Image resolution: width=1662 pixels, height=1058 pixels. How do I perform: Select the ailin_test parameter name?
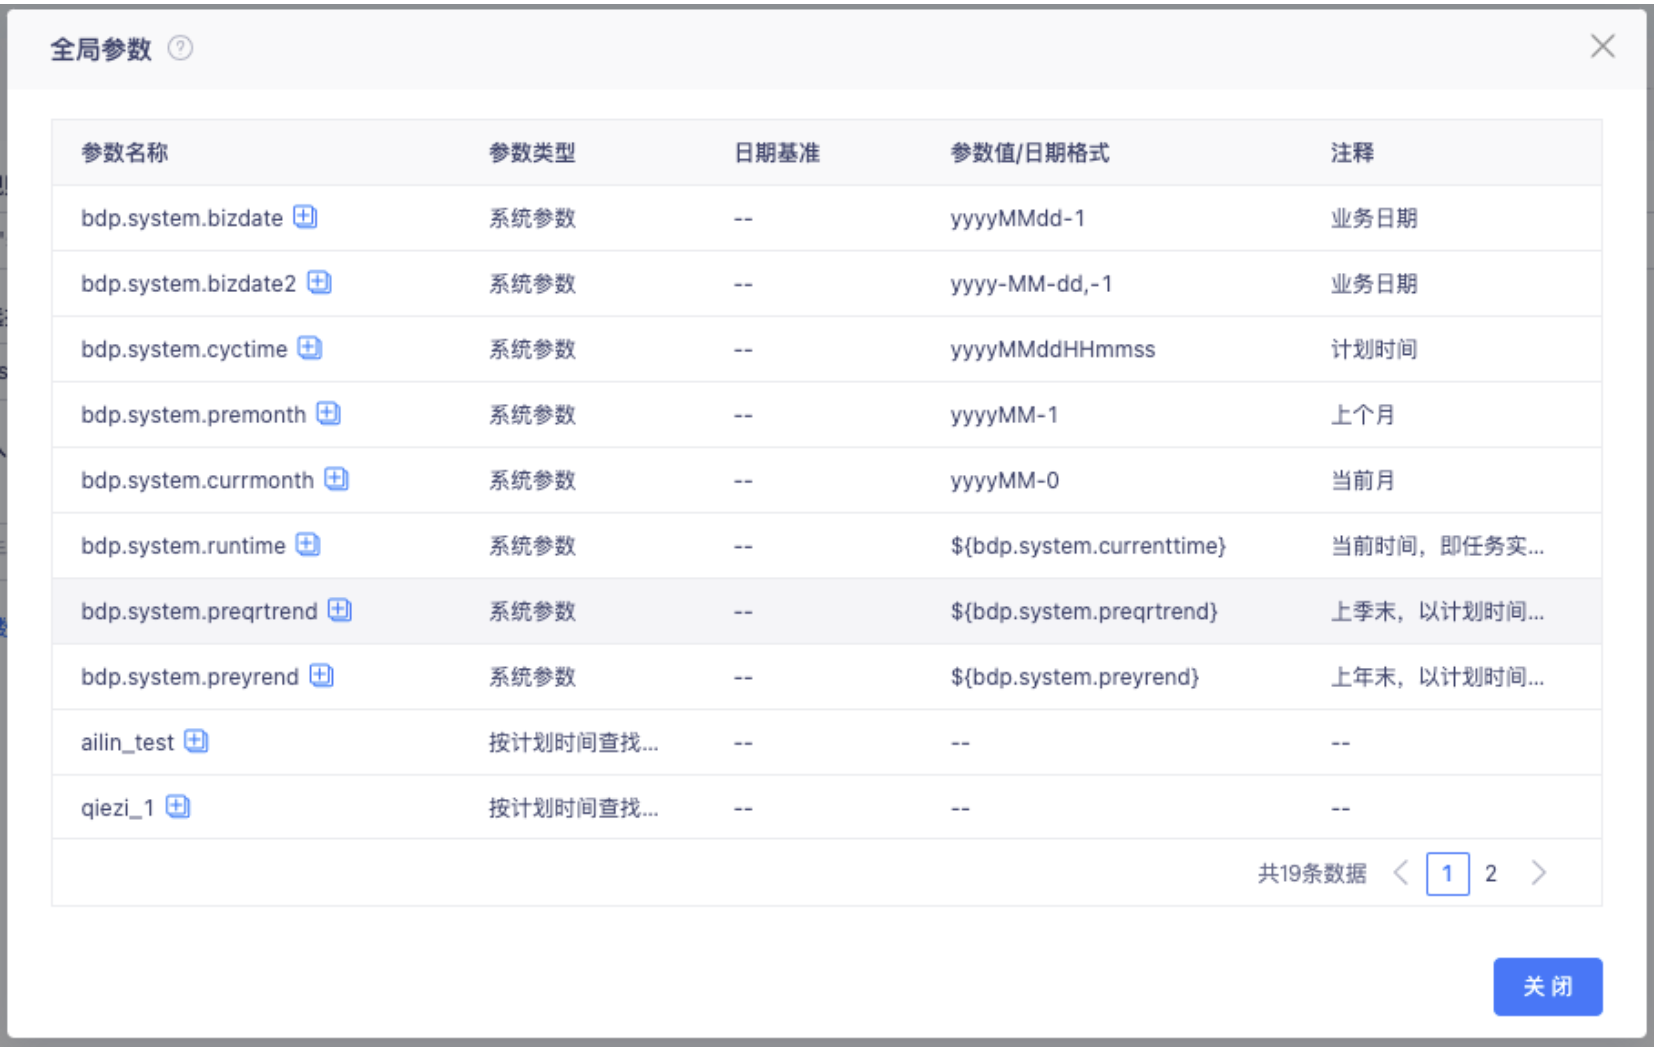tap(127, 743)
